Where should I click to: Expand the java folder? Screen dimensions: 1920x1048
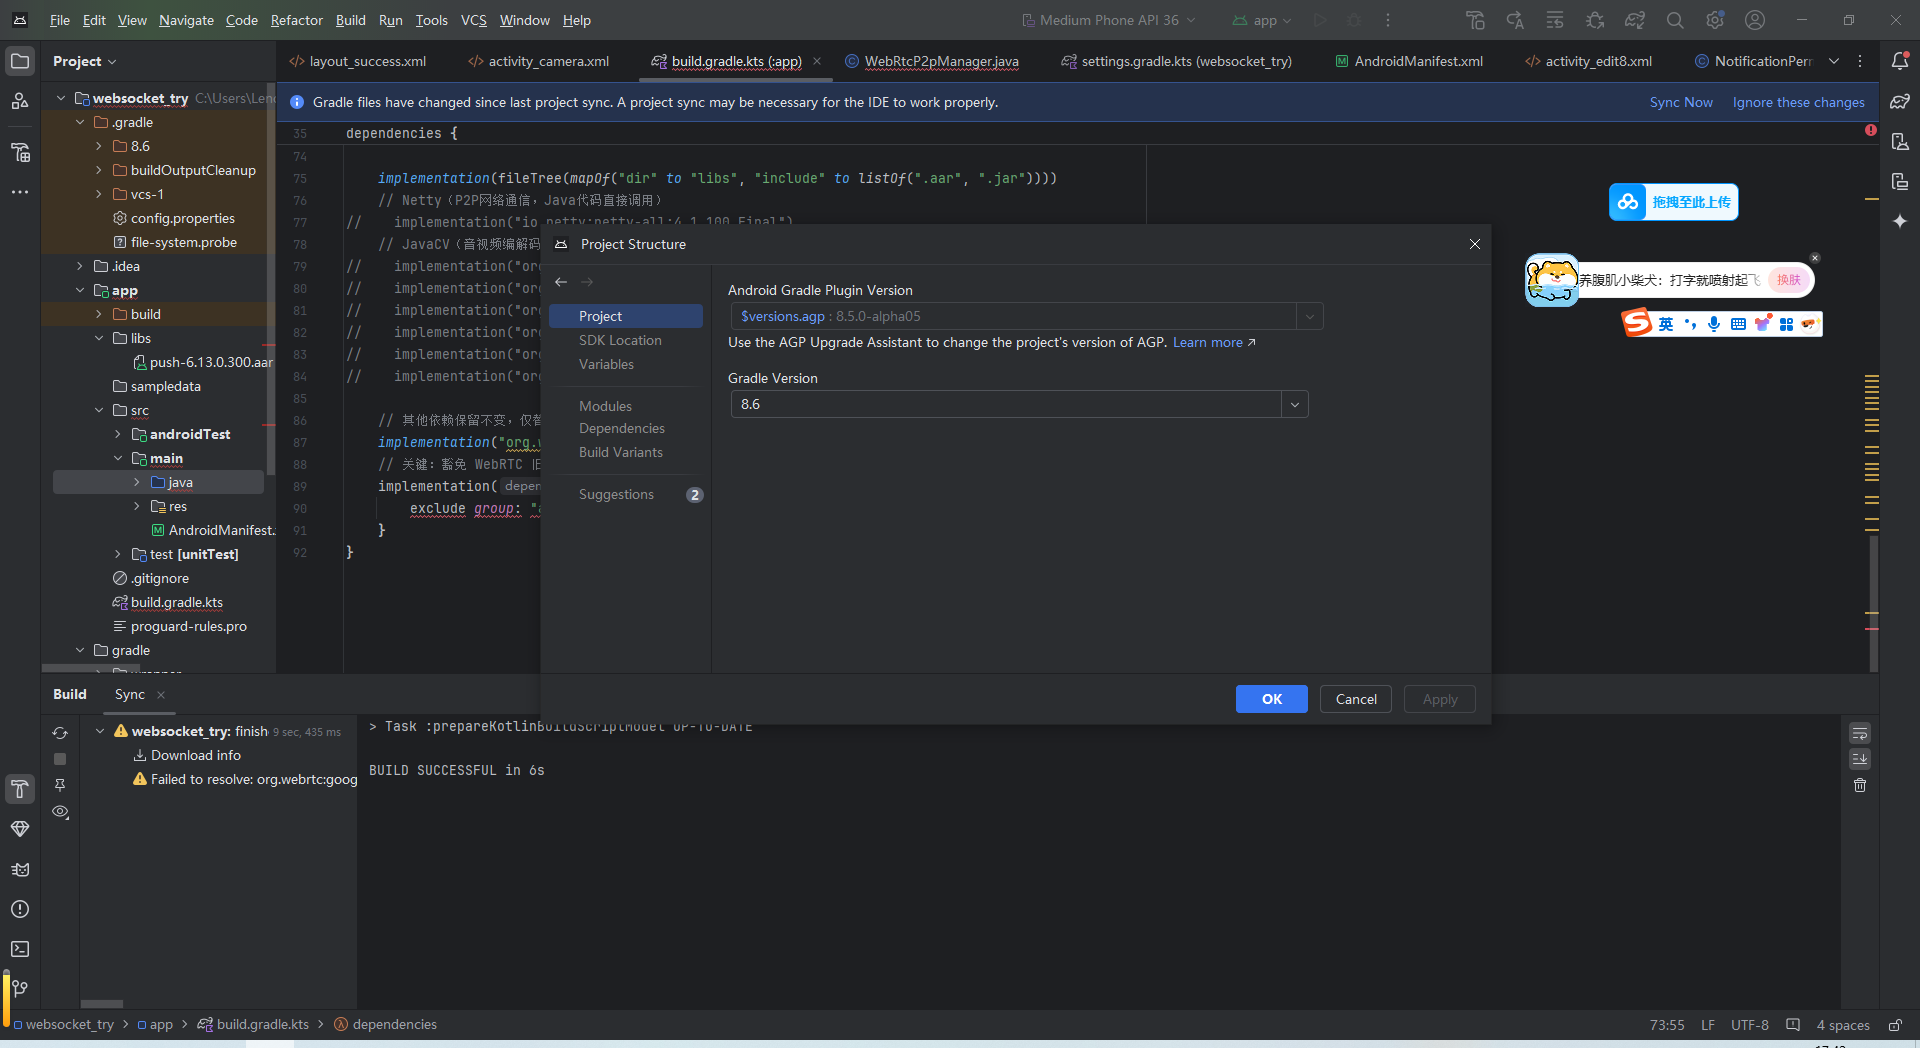tap(137, 482)
